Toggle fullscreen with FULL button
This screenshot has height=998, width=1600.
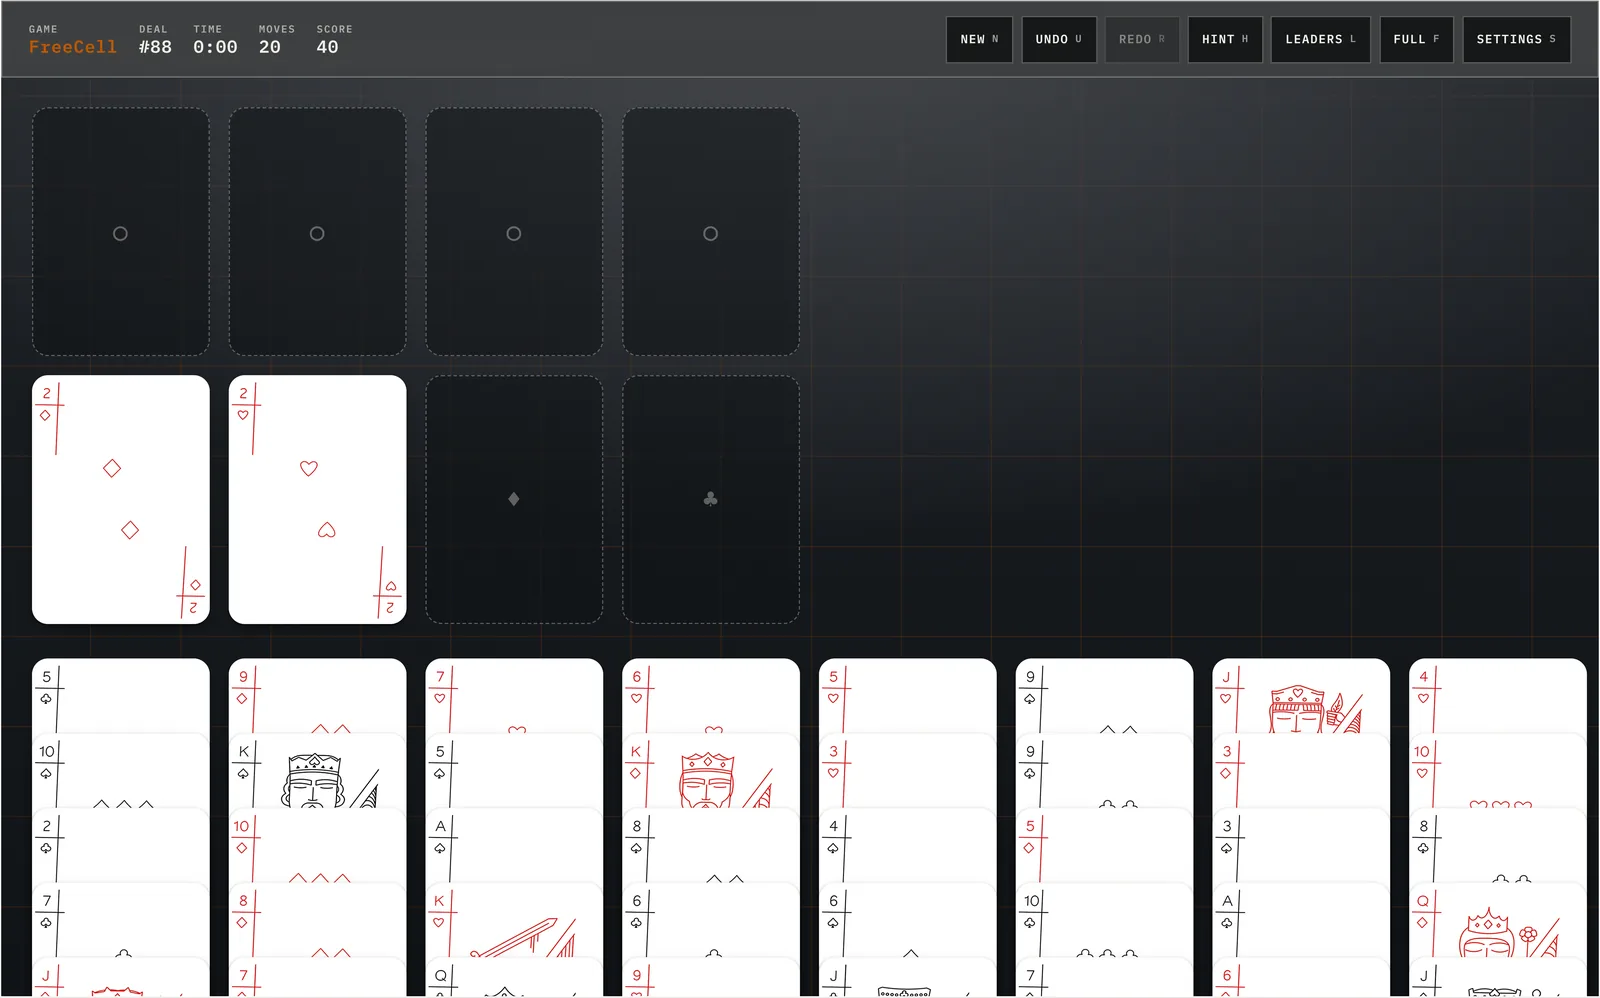1416,40
